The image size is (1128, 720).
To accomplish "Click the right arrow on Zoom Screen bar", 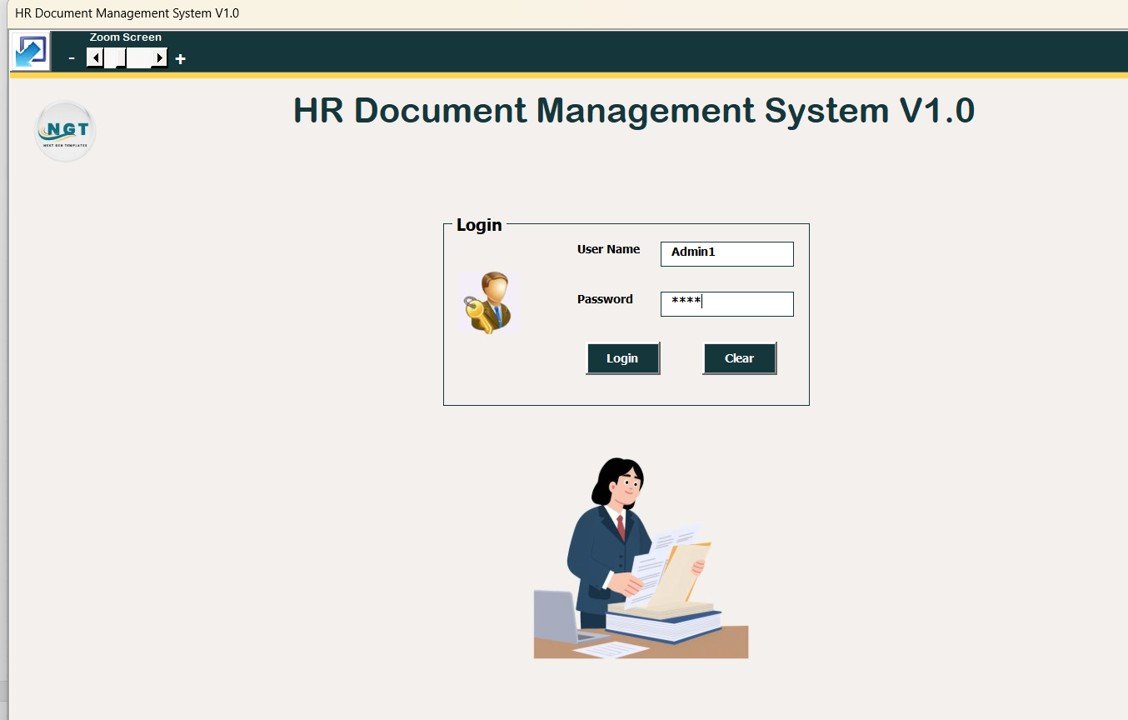I will pos(158,57).
